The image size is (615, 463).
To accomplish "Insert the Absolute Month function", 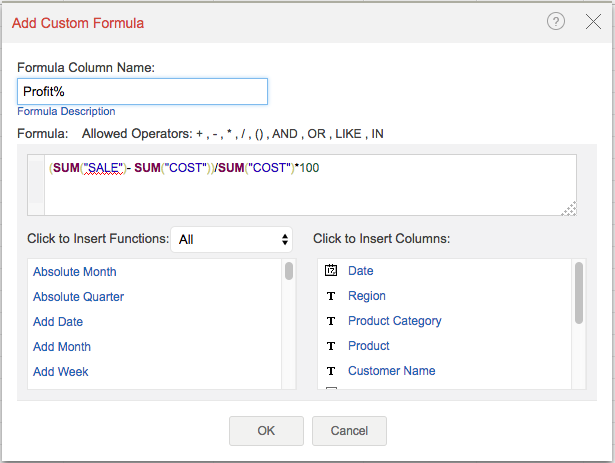I will tap(74, 272).
